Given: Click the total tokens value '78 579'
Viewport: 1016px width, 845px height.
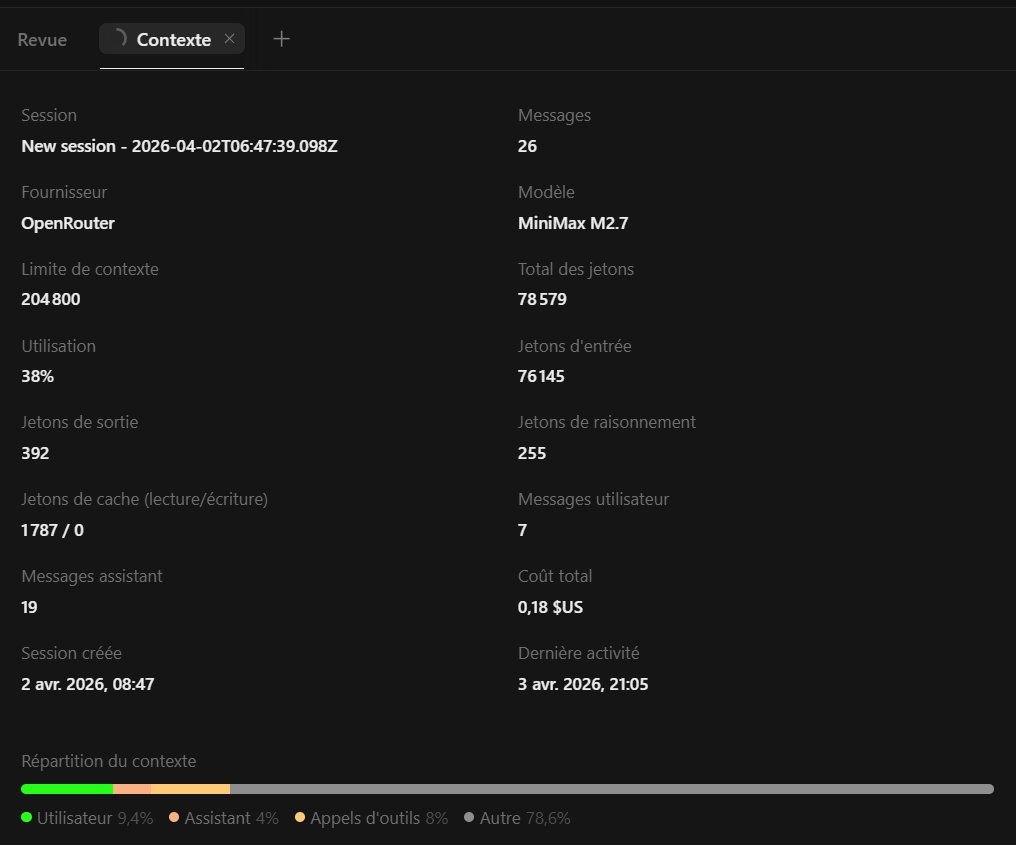Looking at the screenshot, I should coord(542,299).
